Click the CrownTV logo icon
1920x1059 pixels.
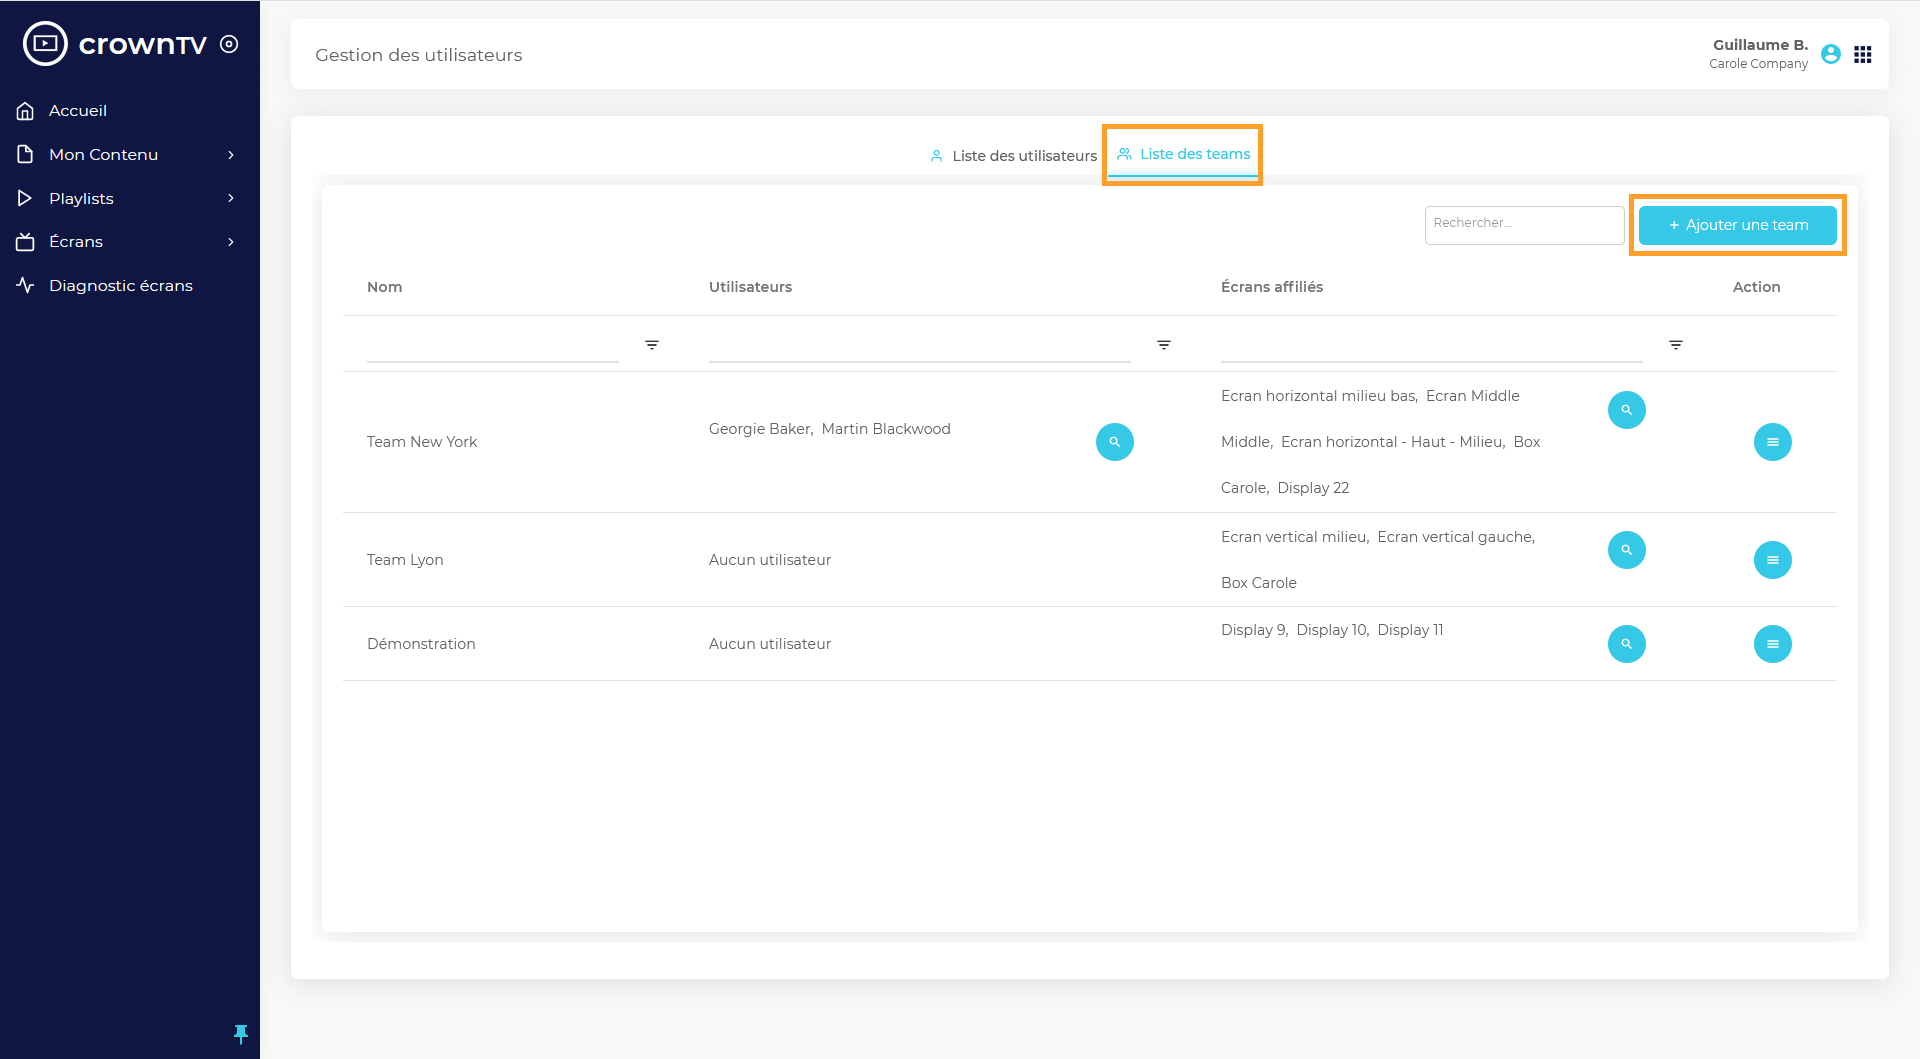click(x=45, y=44)
